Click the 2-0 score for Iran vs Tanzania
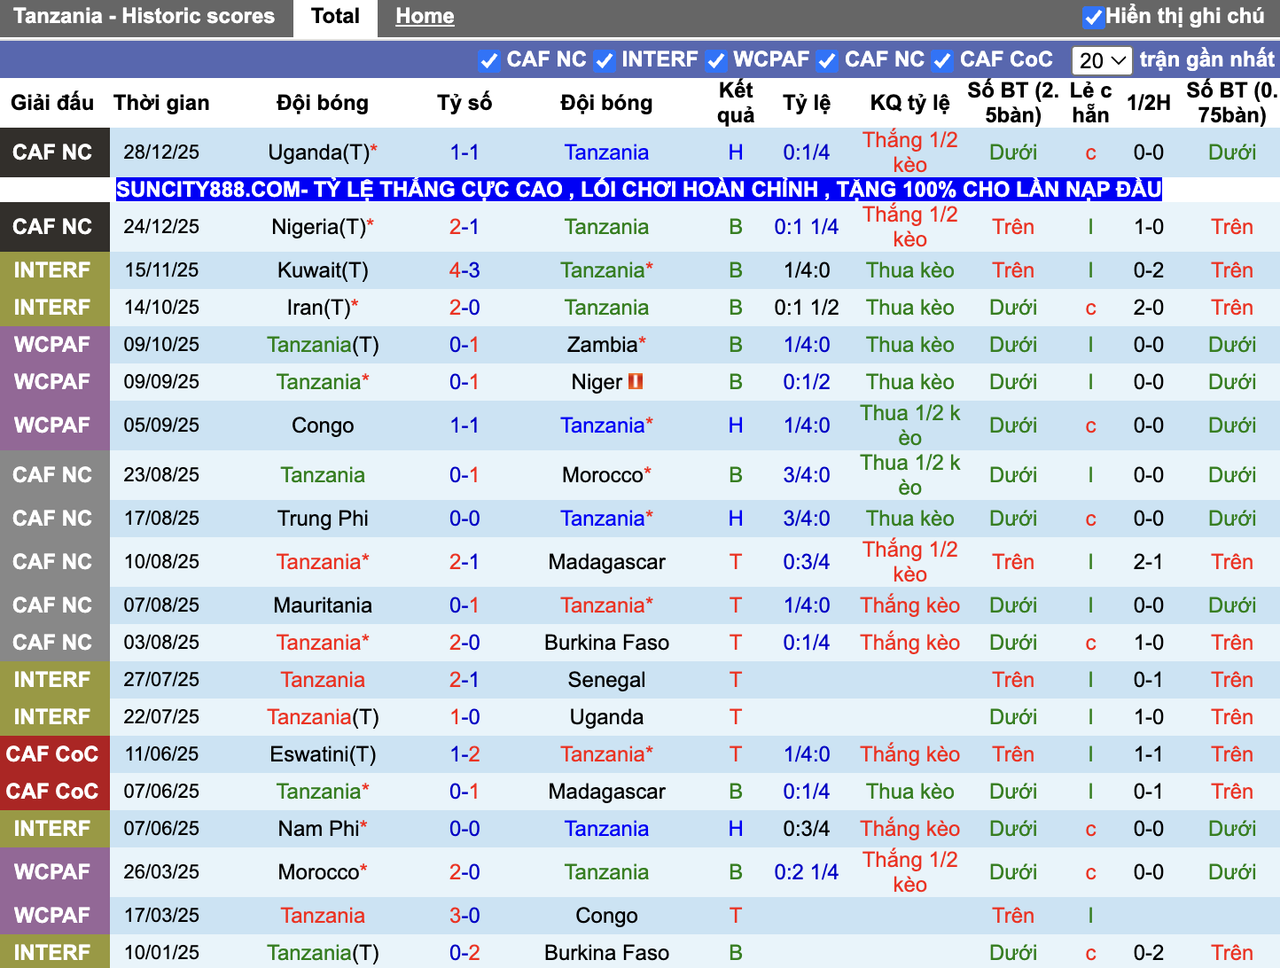 click(x=464, y=307)
